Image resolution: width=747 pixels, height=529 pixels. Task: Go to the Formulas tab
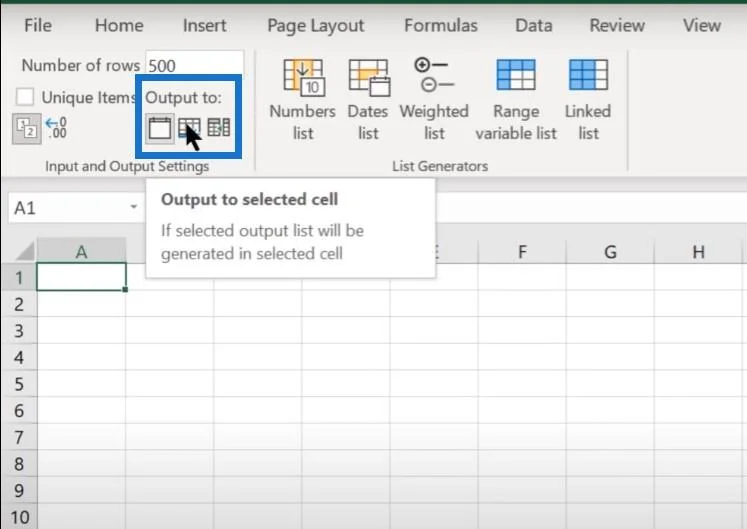(441, 25)
